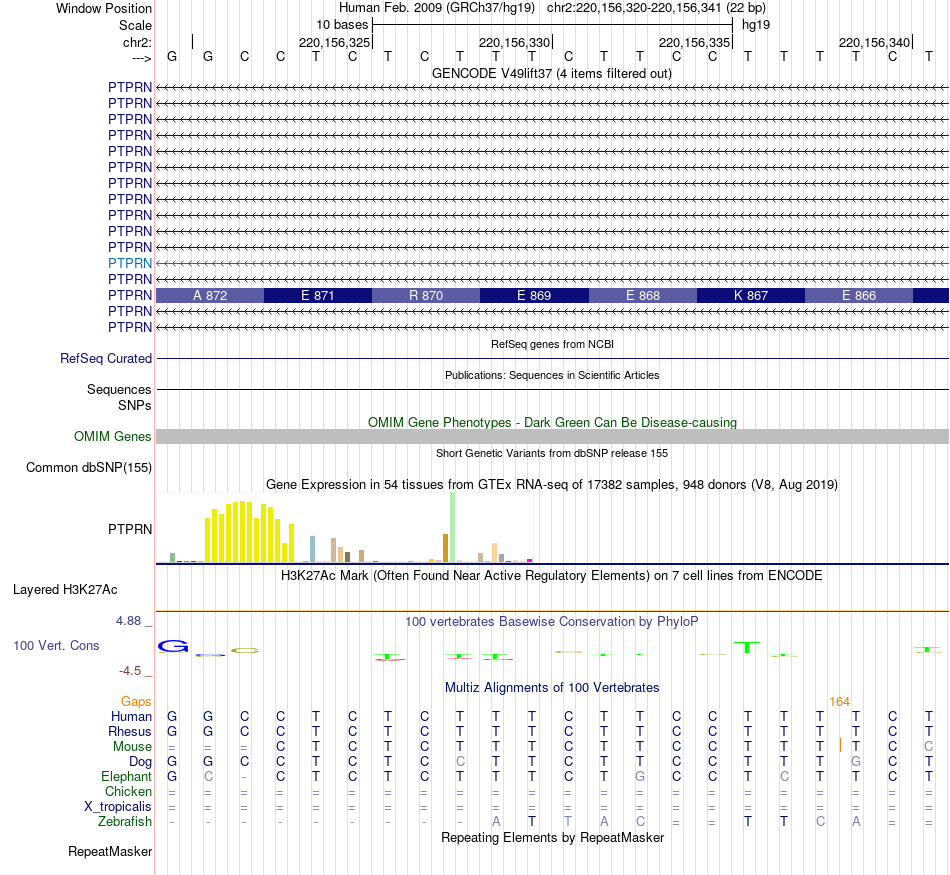The image size is (950, 875).
Task: Click the 100 Vert. Cons side label
Action: (56, 645)
